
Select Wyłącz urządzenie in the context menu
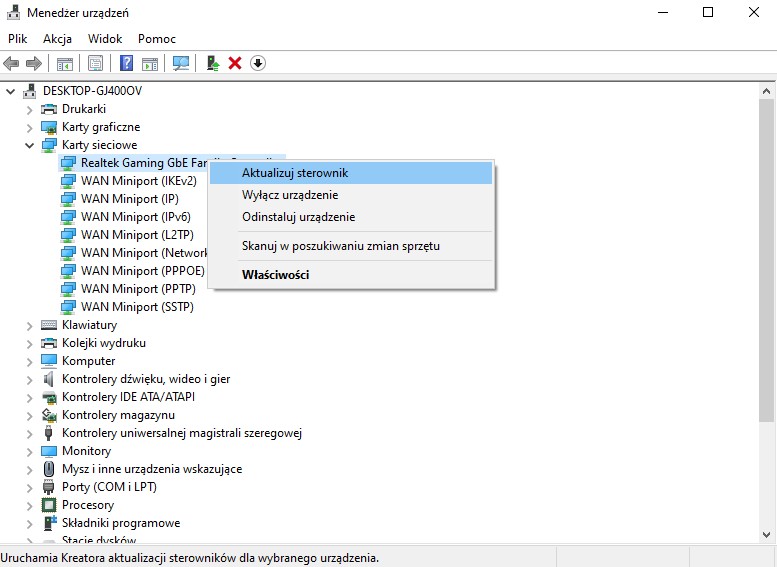point(290,195)
